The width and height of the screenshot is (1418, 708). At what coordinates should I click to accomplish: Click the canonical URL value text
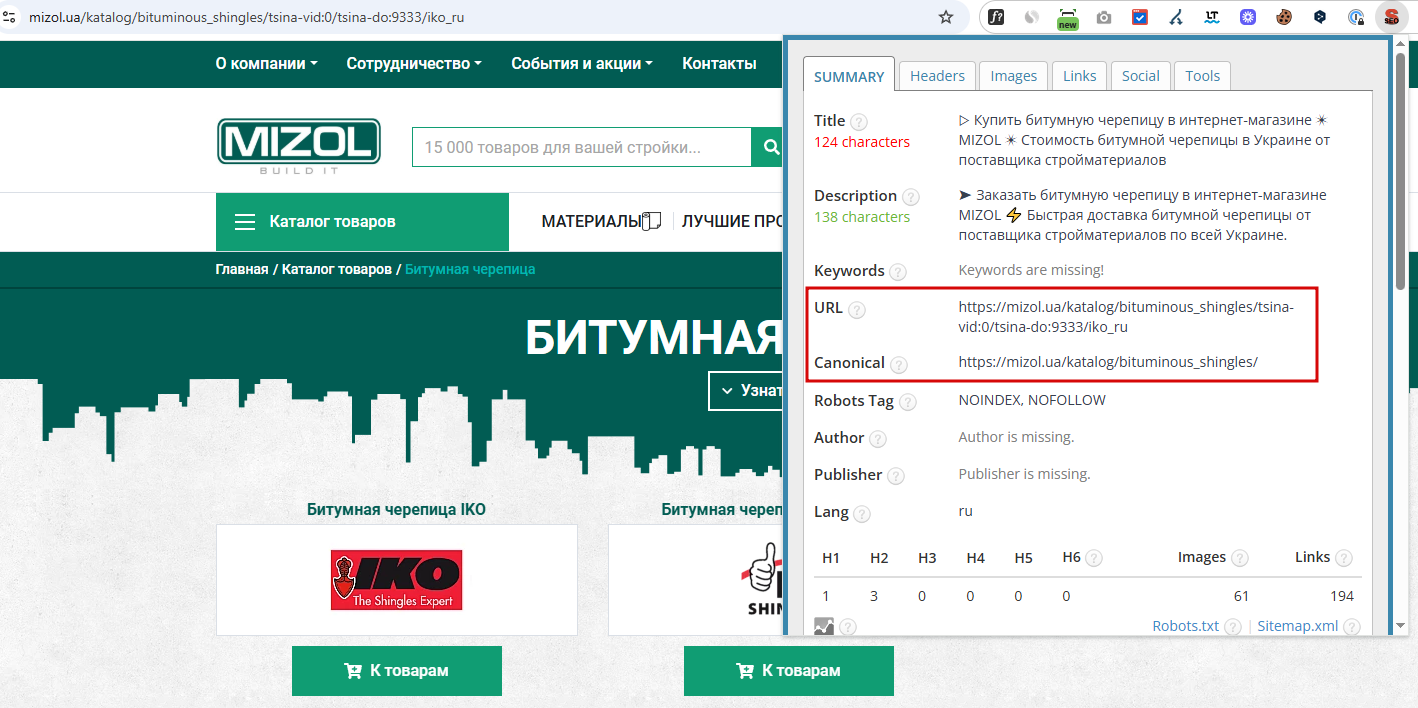1108,362
